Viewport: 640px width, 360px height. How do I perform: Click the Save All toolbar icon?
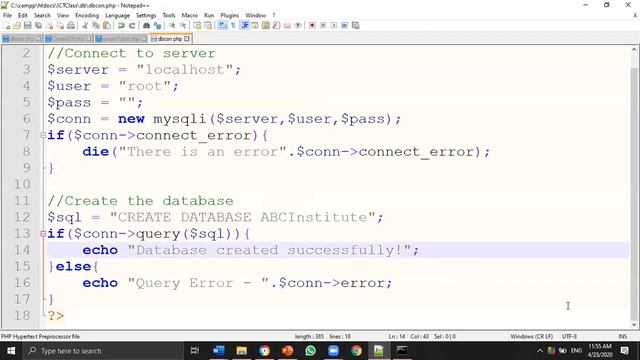(38, 25)
